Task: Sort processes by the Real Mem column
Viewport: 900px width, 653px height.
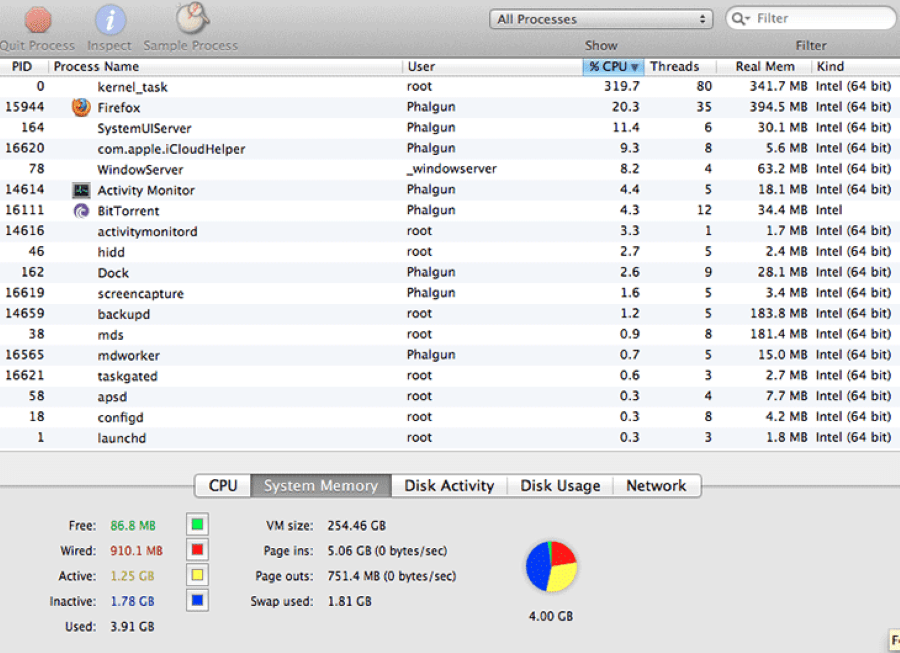Action: click(x=765, y=66)
